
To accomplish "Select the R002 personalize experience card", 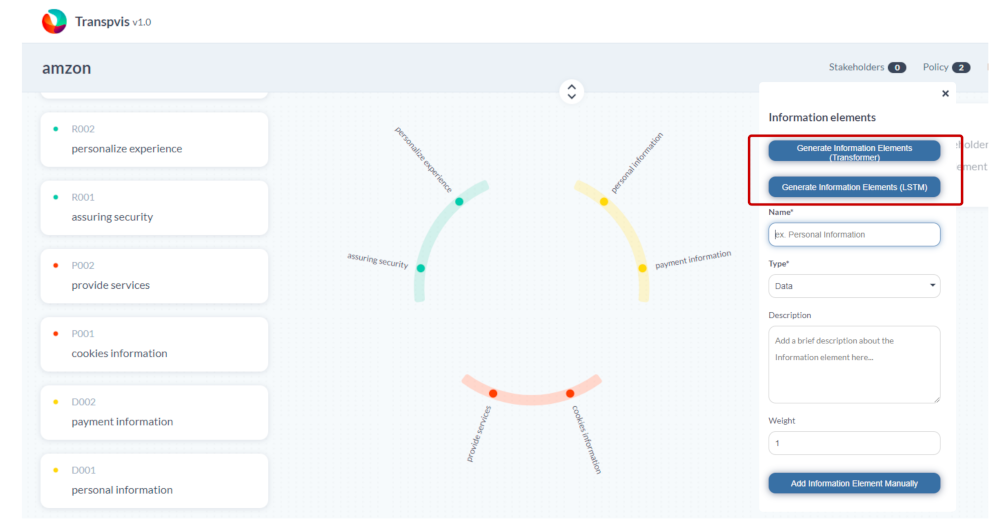I will point(154,140).
